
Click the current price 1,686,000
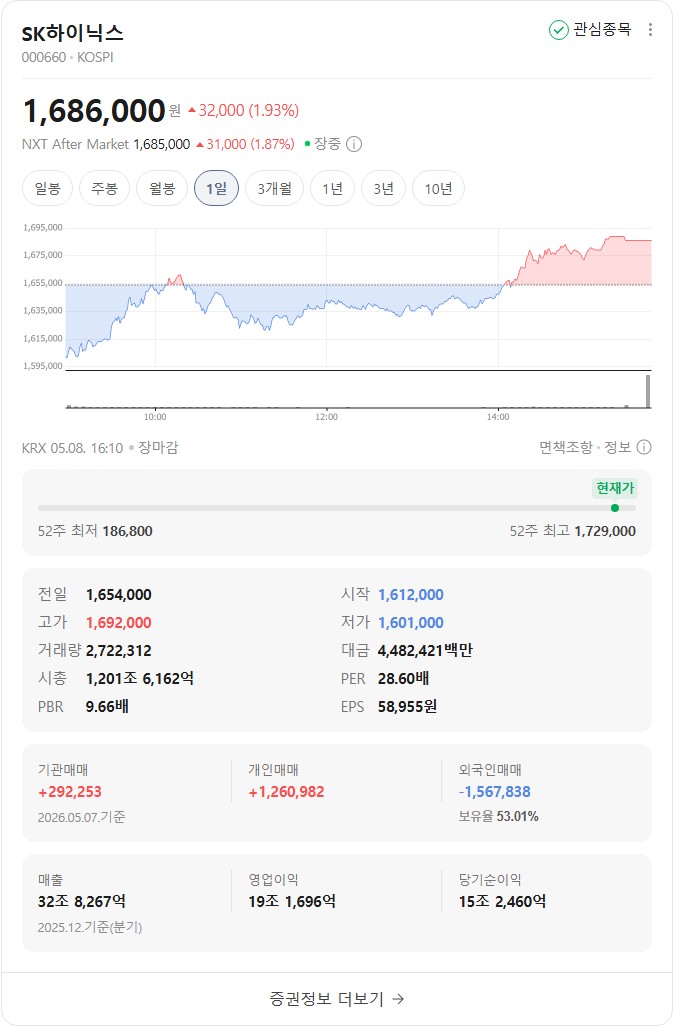(x=94, y=111)
